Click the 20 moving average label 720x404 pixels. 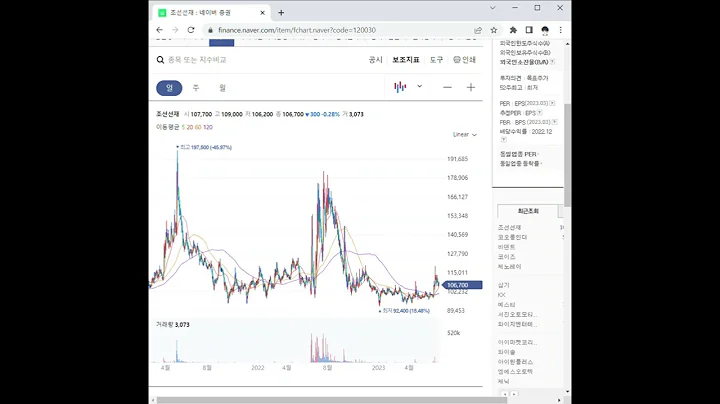point(190,127)
